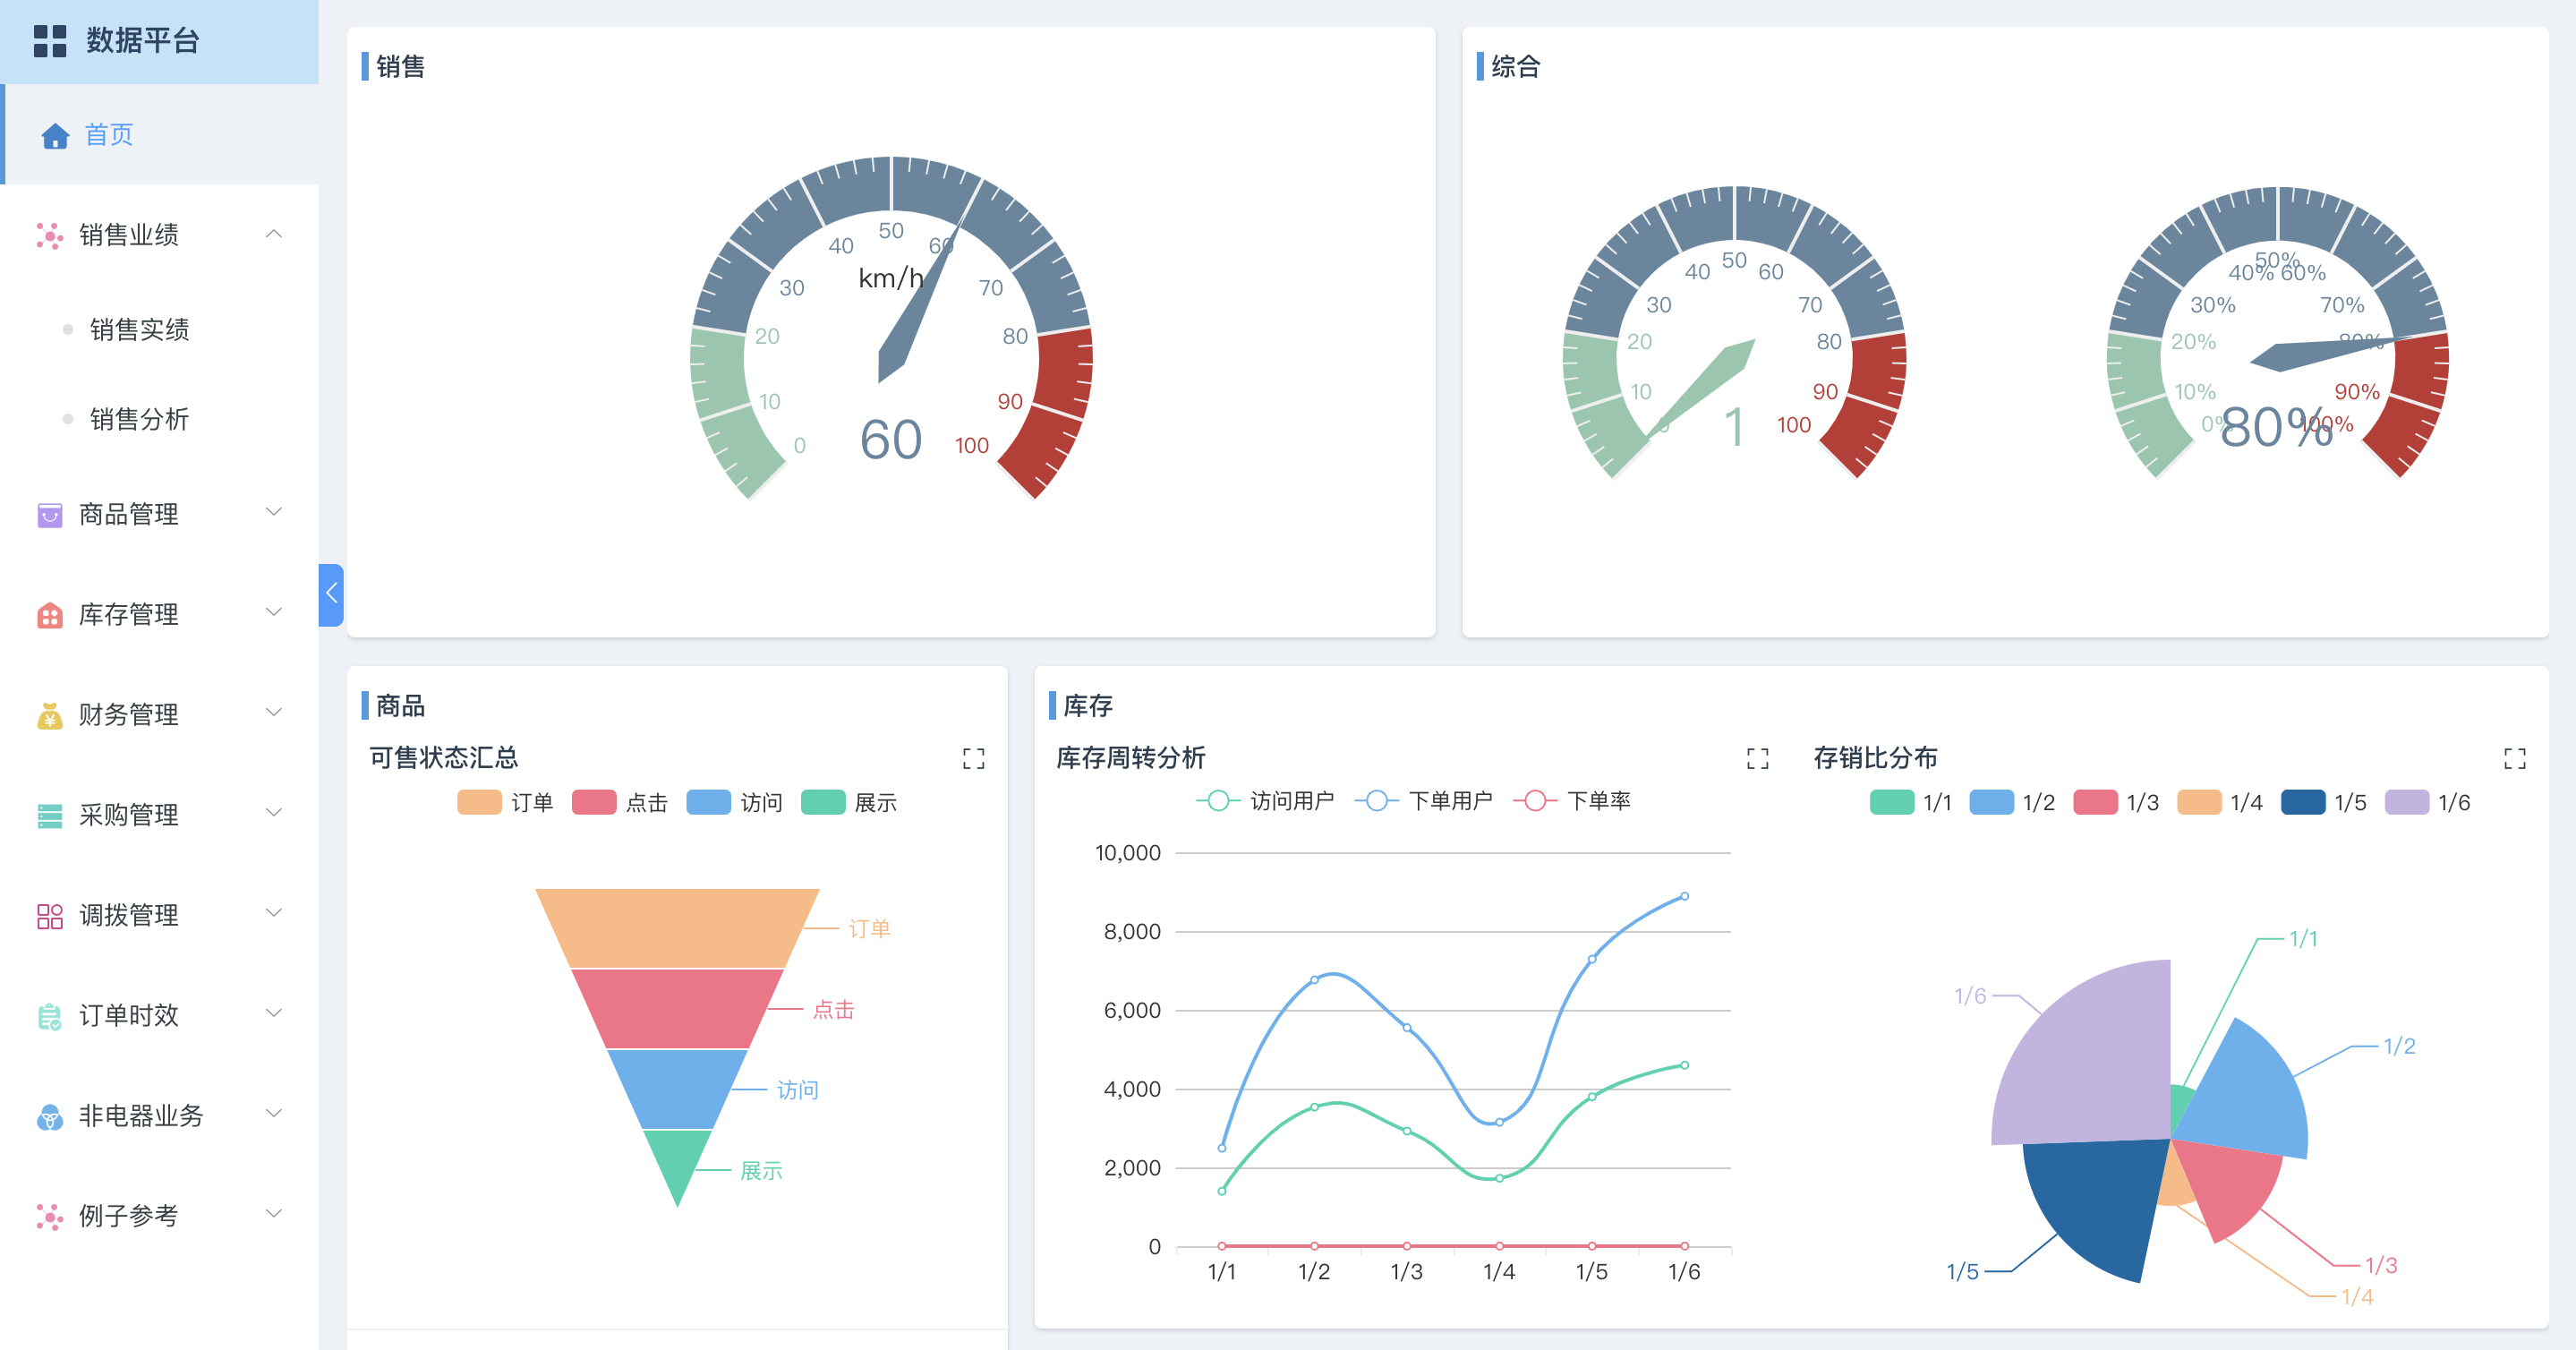The height and width of the screenshot is (1350, 2576).
Task: Expand the 订单时效 menu chevron
Action: pyautogui.click(x=273, y=1013)
